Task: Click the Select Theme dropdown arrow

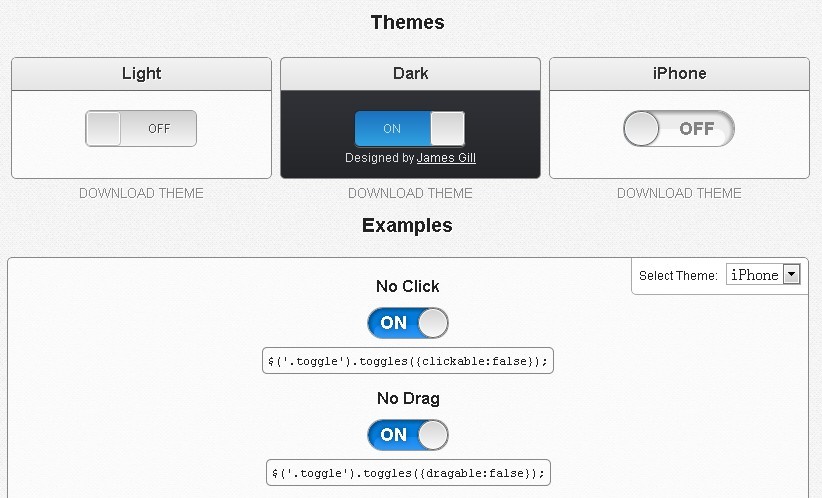Action: (792, 275)
